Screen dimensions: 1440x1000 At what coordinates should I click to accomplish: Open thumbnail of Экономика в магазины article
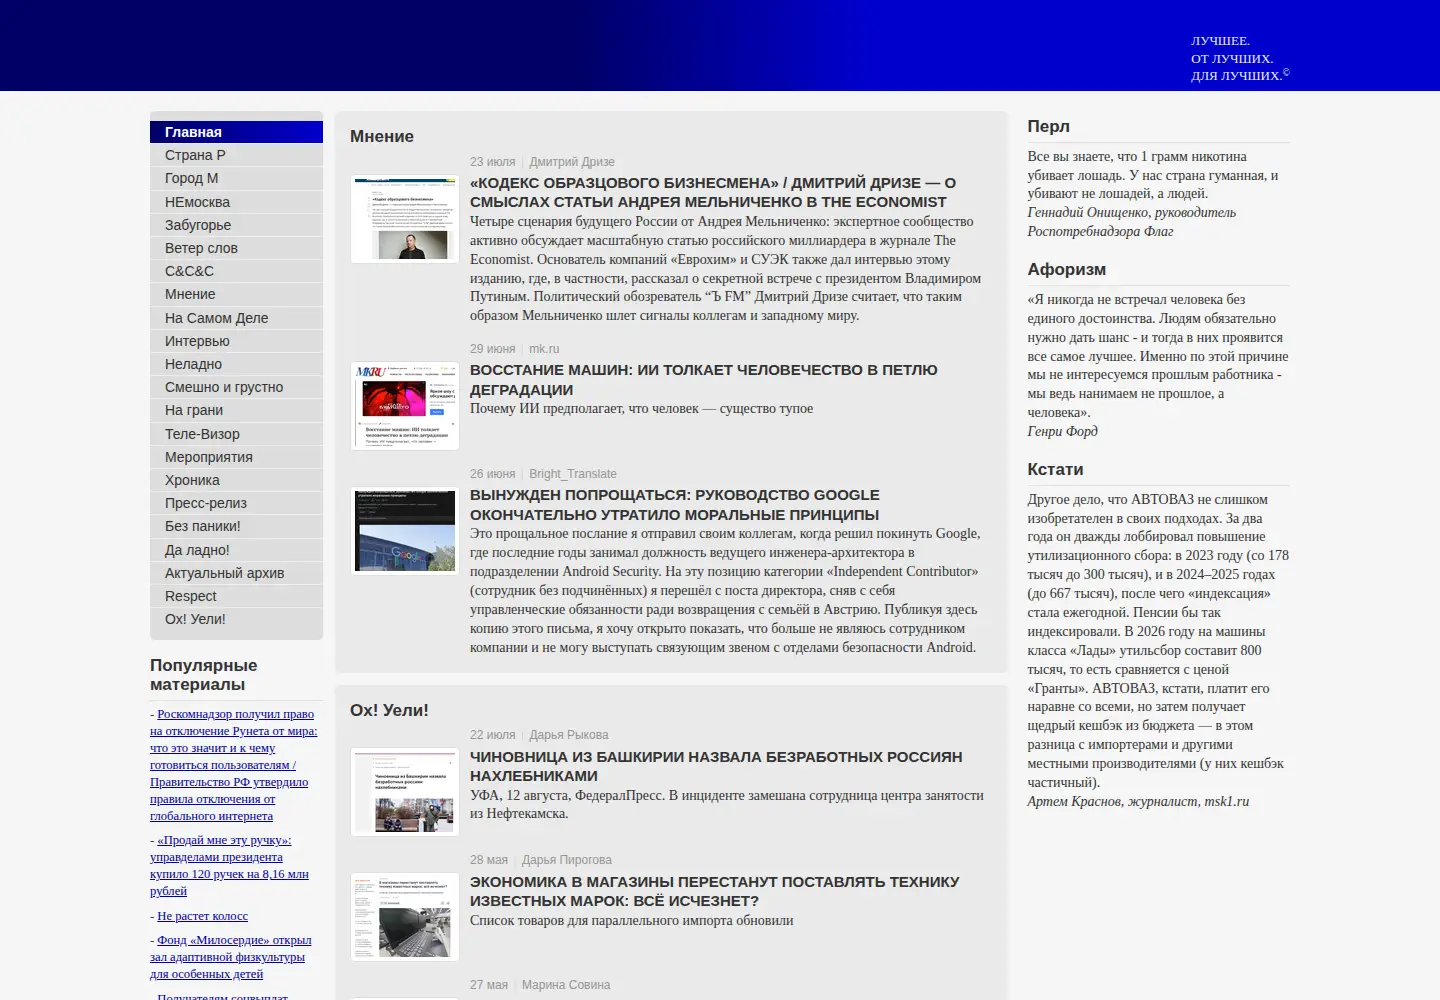[x=405, y=917]
